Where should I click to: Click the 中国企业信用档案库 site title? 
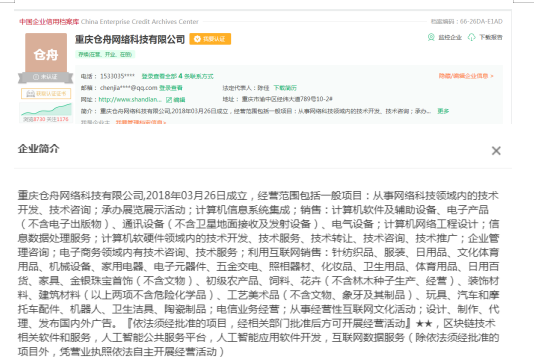(49, 22)
